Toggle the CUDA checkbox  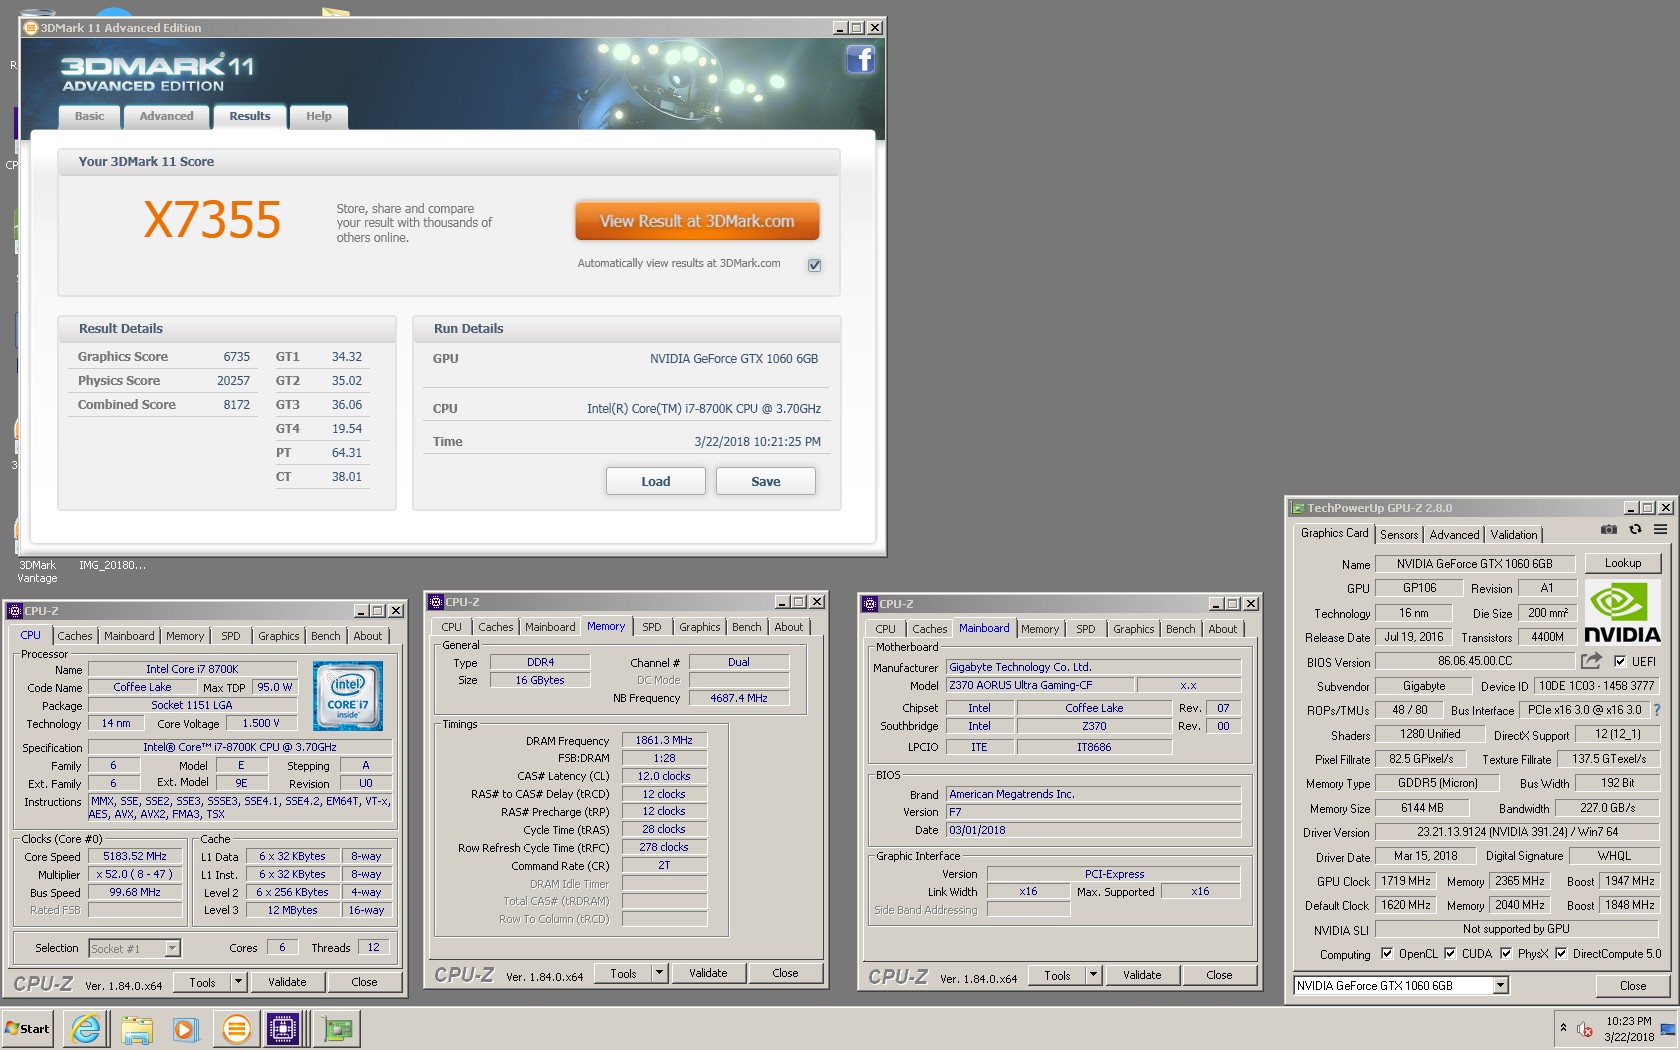1450,954
